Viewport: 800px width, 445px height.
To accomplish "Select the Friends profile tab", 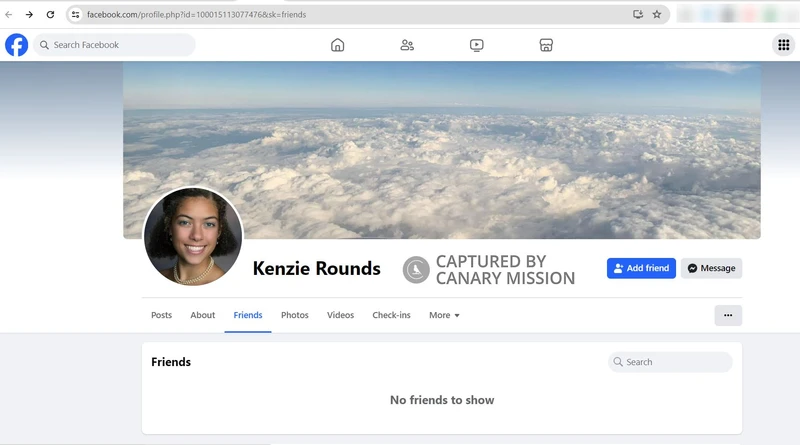I will (x=248, y=315).
